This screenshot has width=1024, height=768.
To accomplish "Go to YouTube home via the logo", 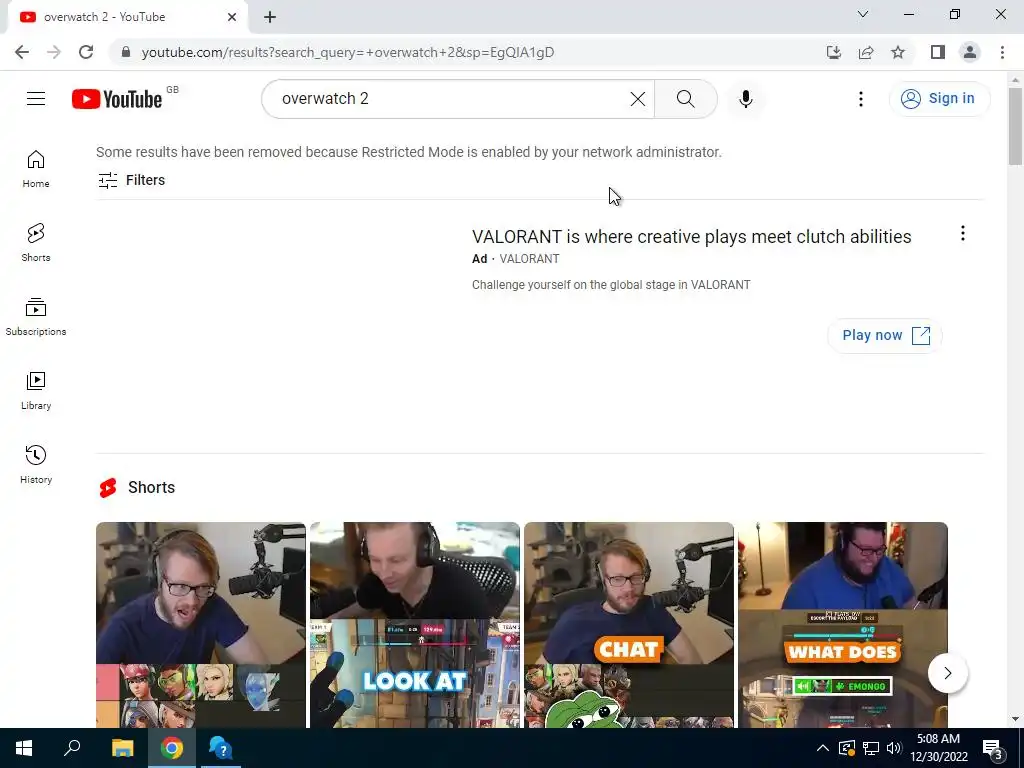I will point(117,99).
